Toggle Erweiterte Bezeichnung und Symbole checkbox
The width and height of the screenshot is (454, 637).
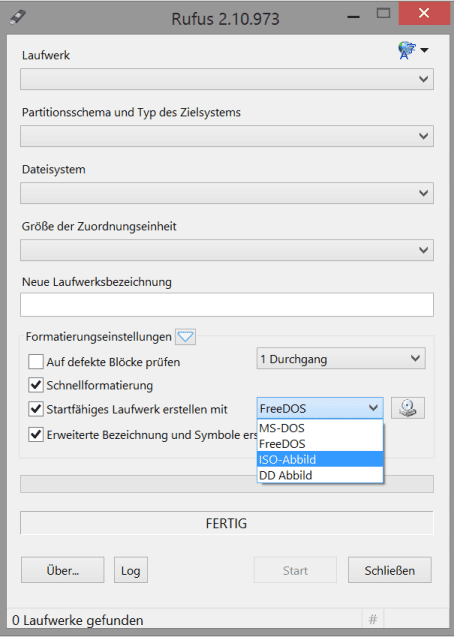[36, 434]
